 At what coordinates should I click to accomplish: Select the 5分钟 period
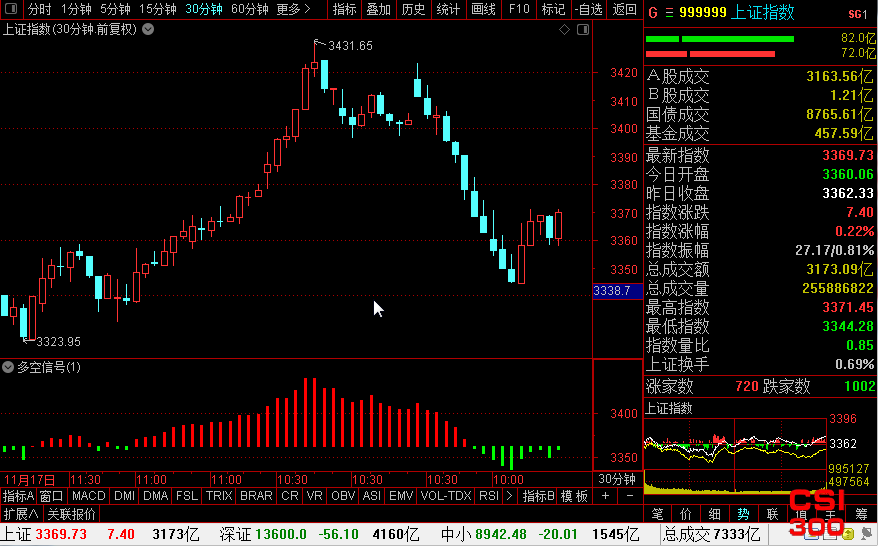115,10
